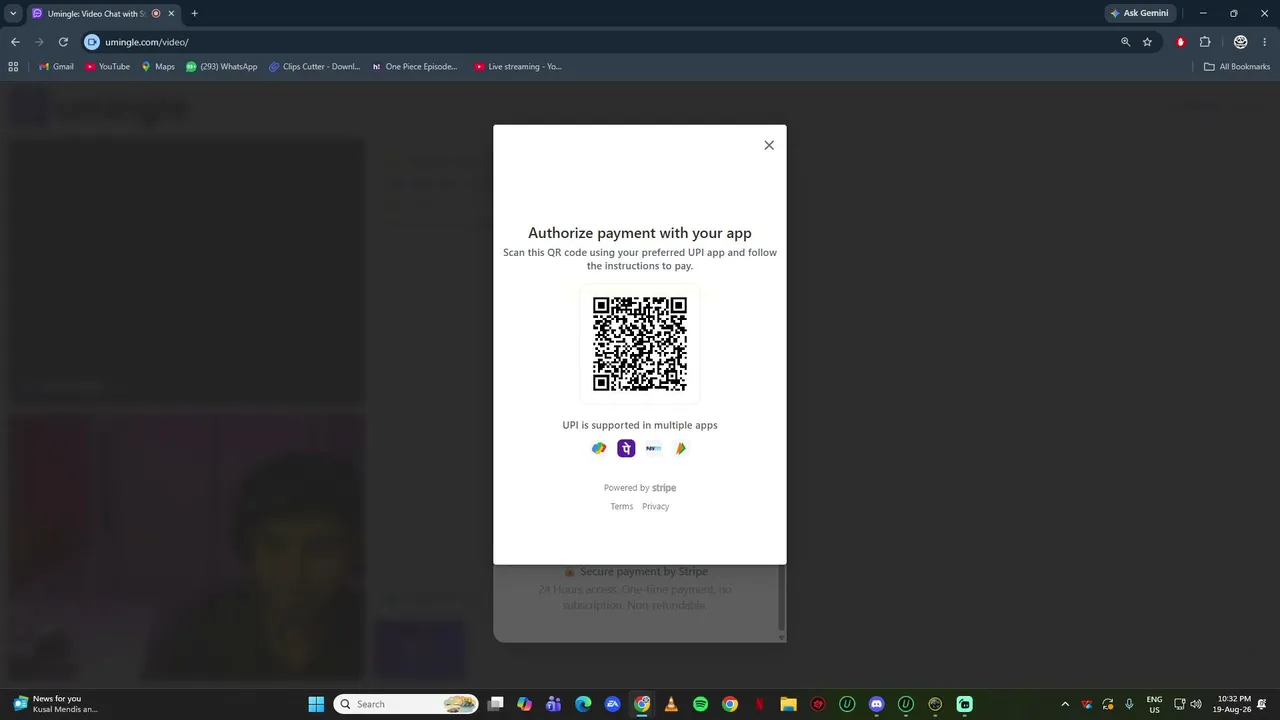
Task: Open the All Bookmarks folder
Action: point(1237,67)
